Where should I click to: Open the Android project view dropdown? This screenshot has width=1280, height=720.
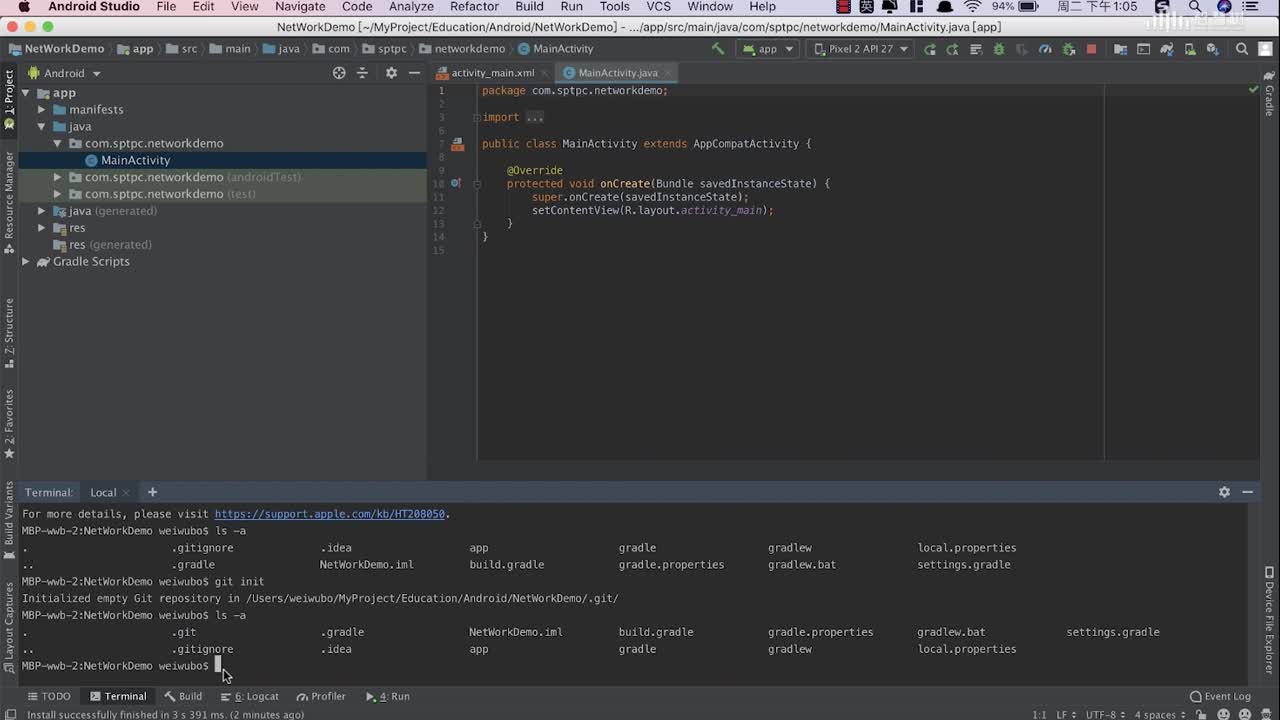tap(65, 73)
